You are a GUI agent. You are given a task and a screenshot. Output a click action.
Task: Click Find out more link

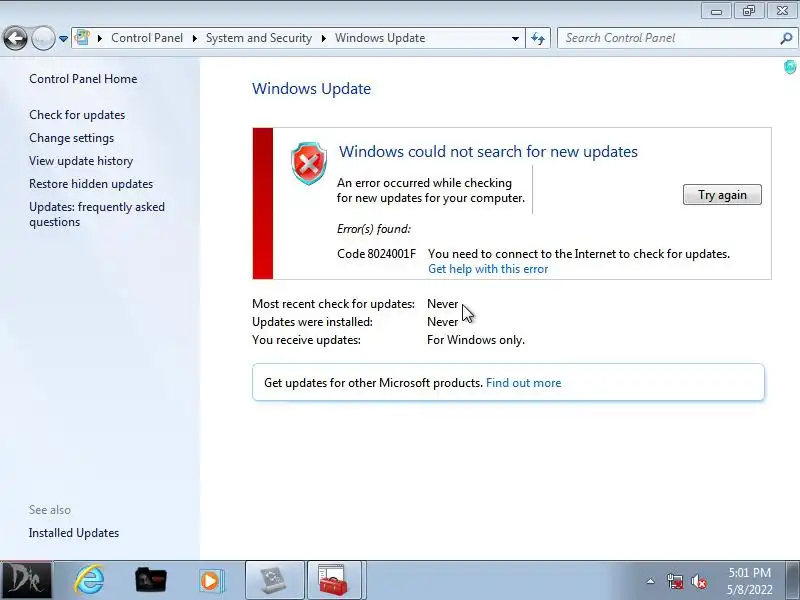tap(523, 383)
